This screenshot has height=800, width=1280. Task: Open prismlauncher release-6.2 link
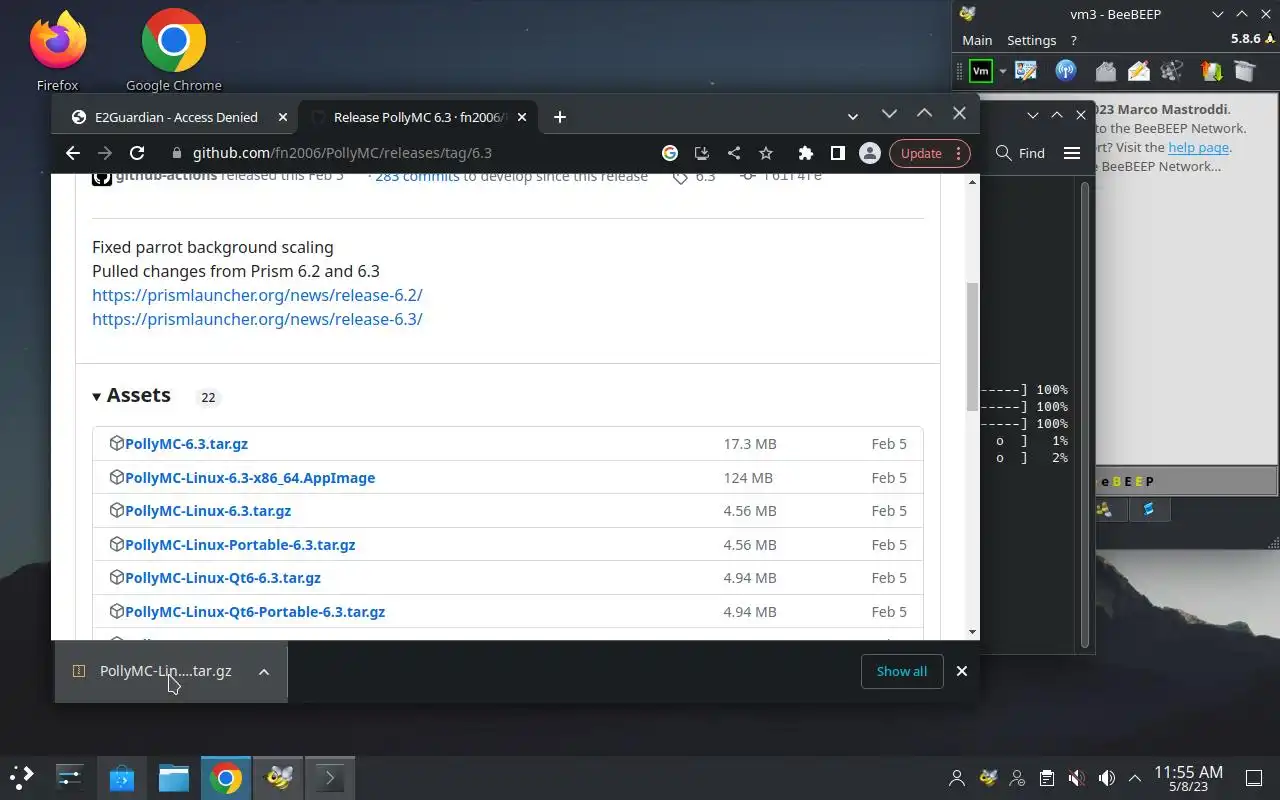257,295
